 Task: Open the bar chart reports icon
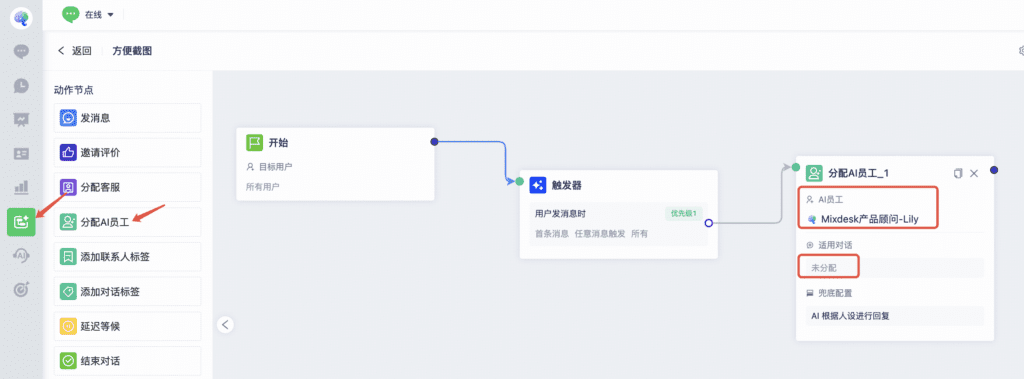[22, 188]
